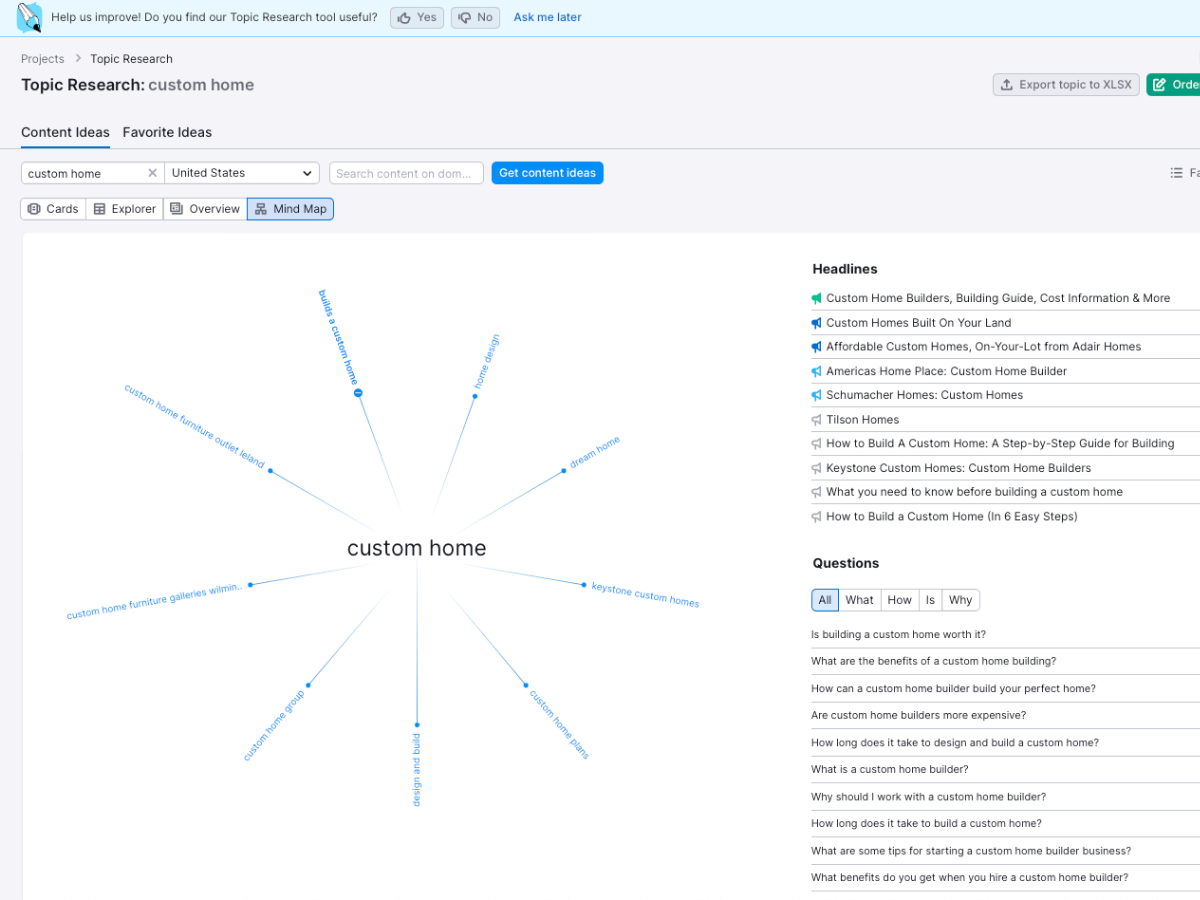The width and height of the screenshot is (1200, 900).
Task: Filter questions by Why
Action: pyautogui.click(x=960, y=600)
